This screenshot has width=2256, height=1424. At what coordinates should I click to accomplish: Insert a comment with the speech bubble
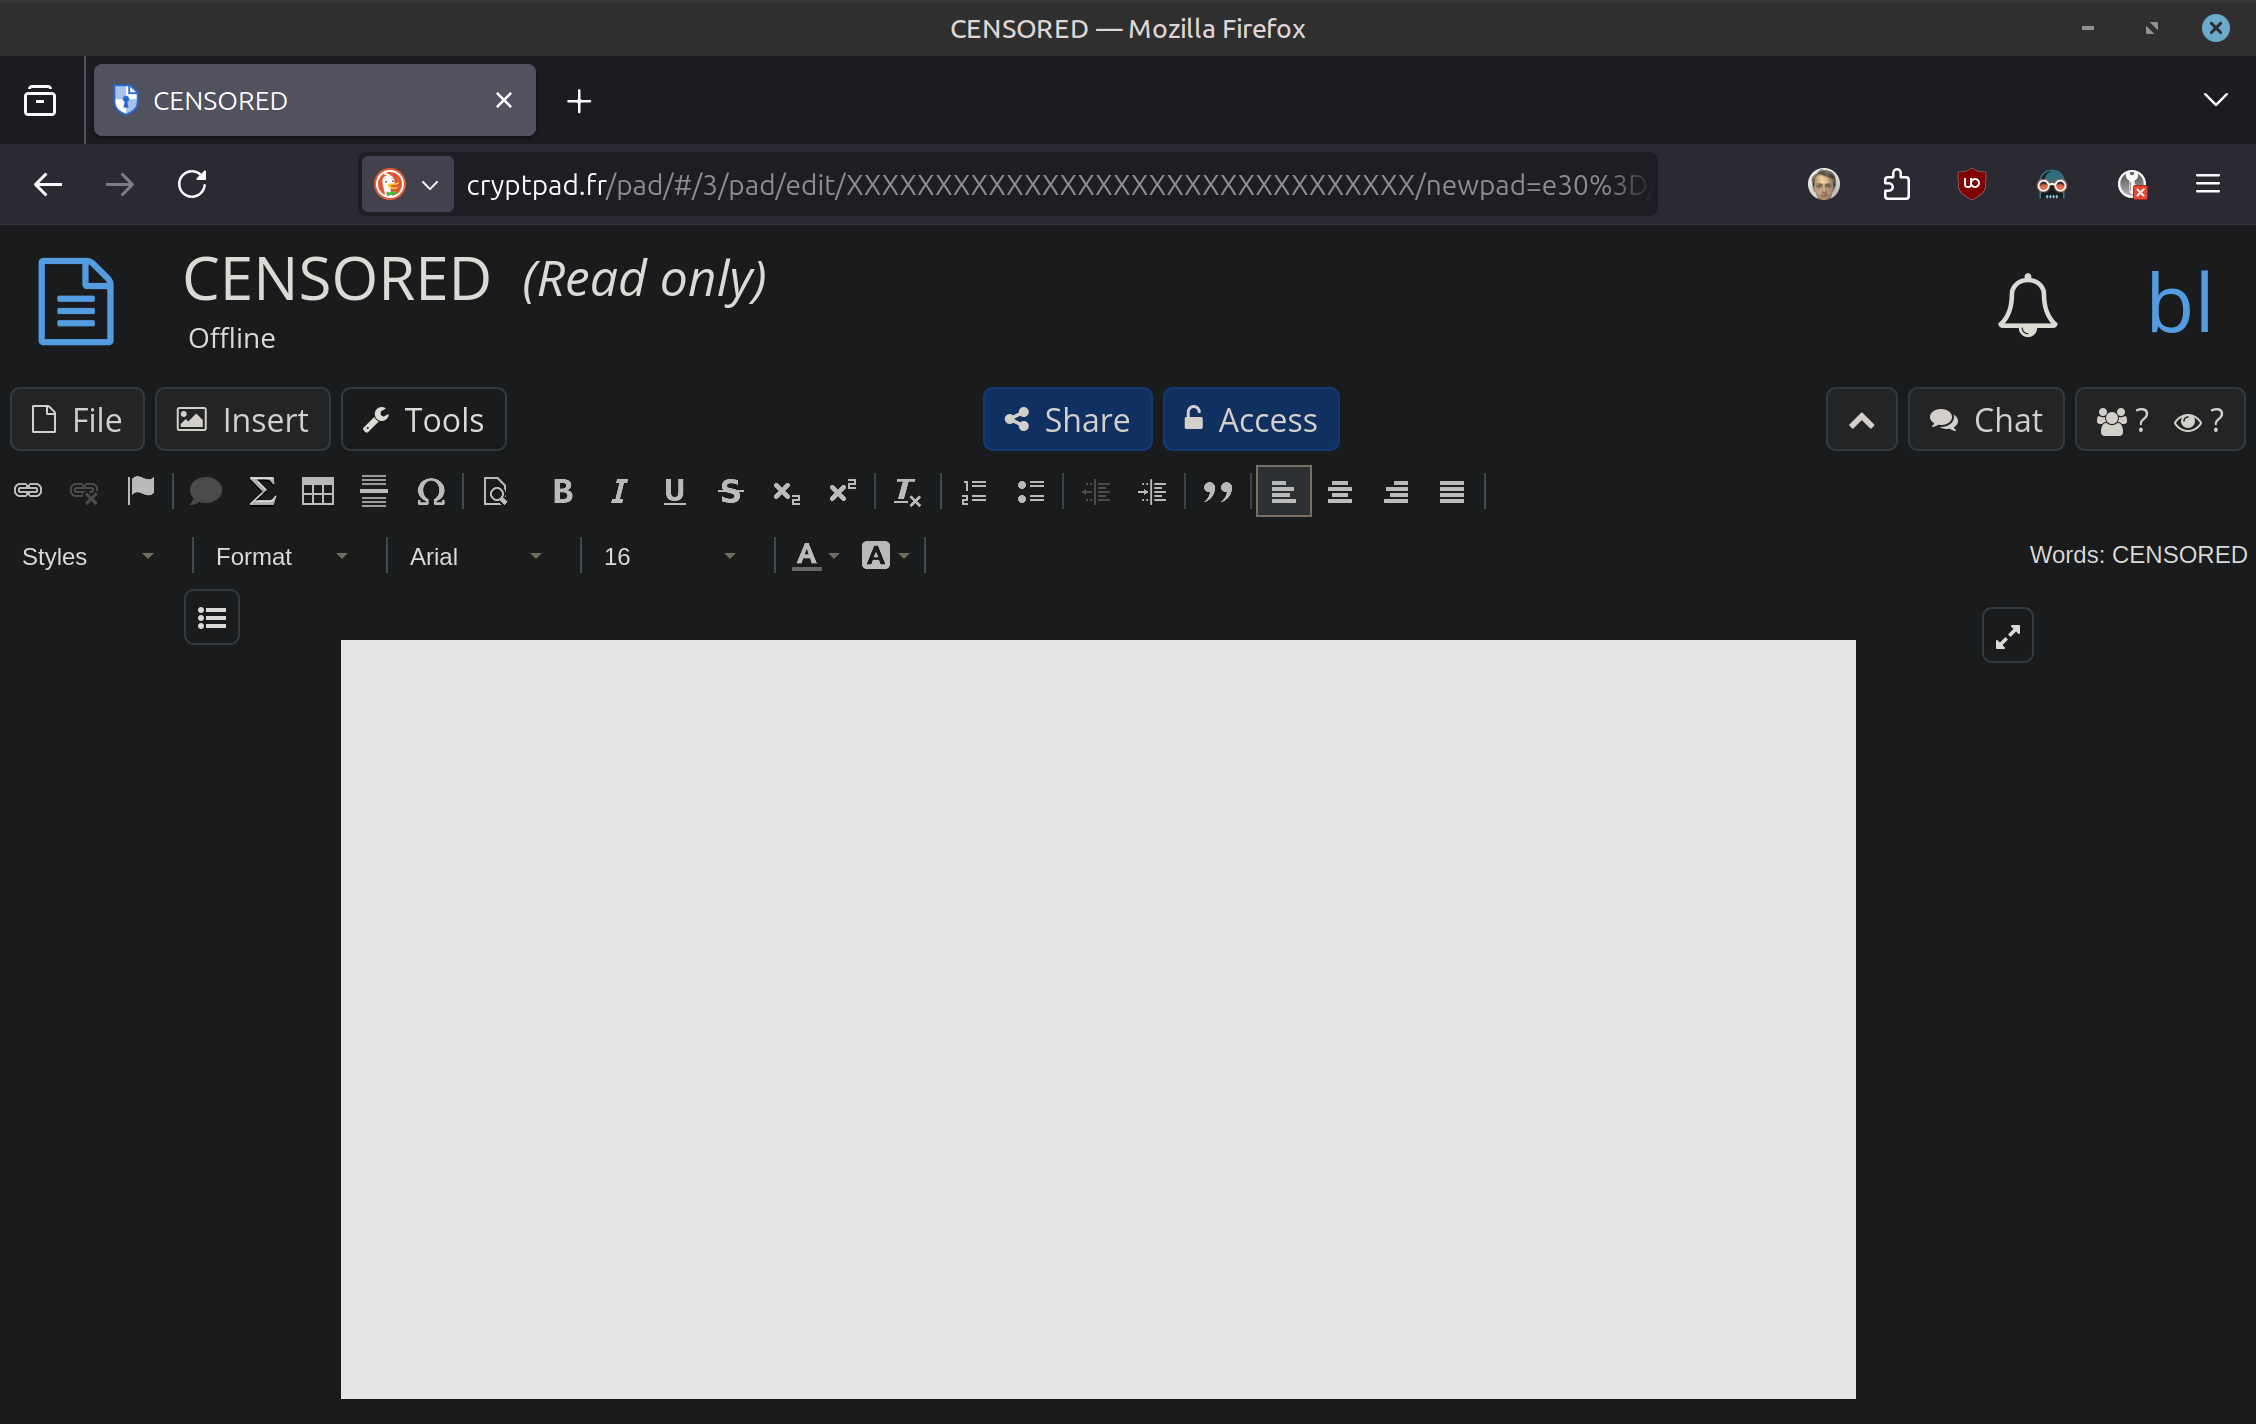[205, 491]
